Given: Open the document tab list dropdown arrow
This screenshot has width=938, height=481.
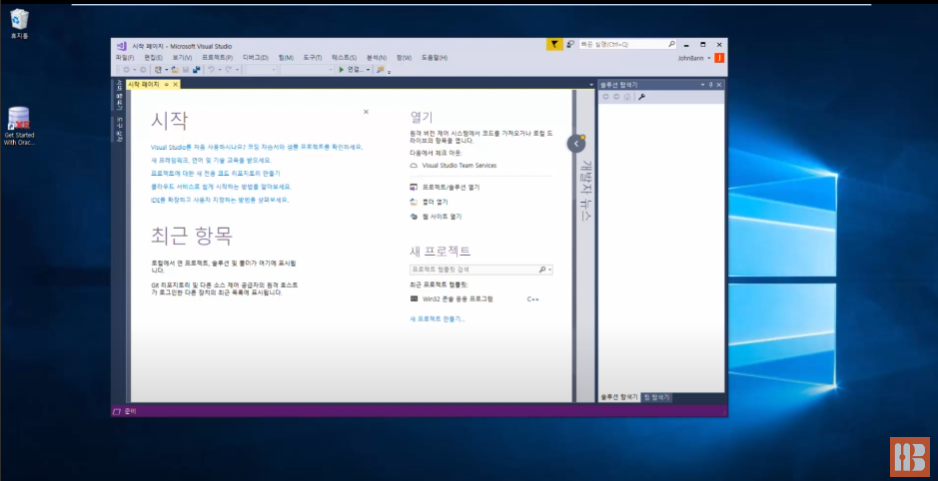Looking at the screenshot, I should coord(592,85).
